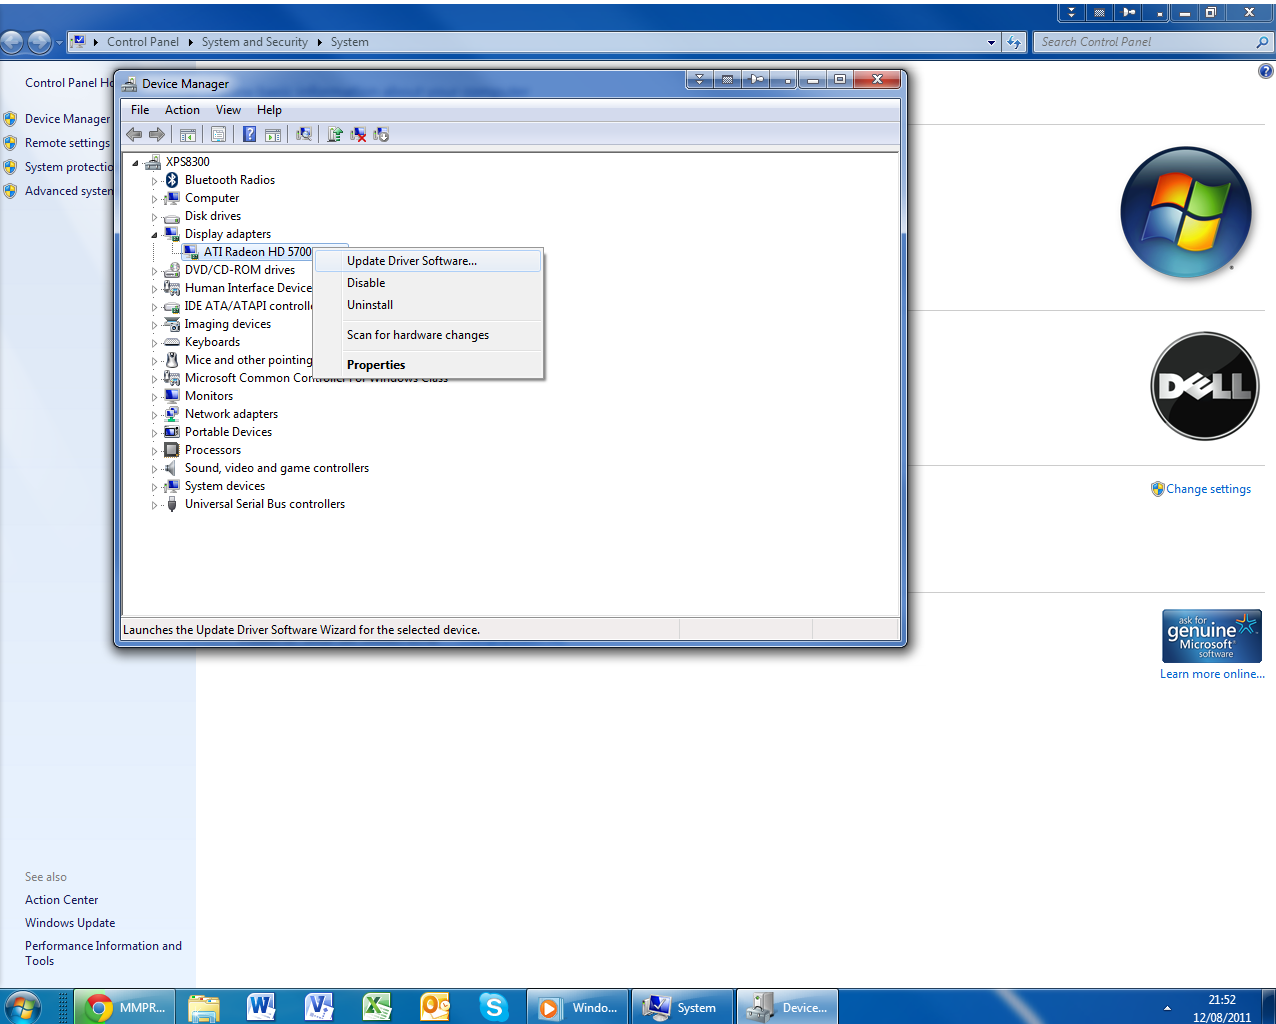
Task: Click the DVD/CD-ROM drives icon
Action: click(172, 270)
